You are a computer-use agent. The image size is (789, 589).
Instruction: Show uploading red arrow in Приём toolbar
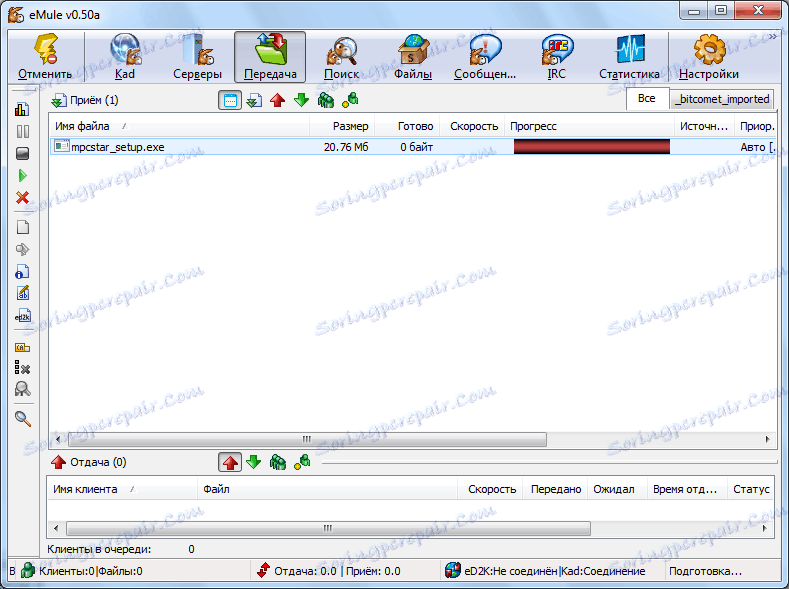[277, 100]
